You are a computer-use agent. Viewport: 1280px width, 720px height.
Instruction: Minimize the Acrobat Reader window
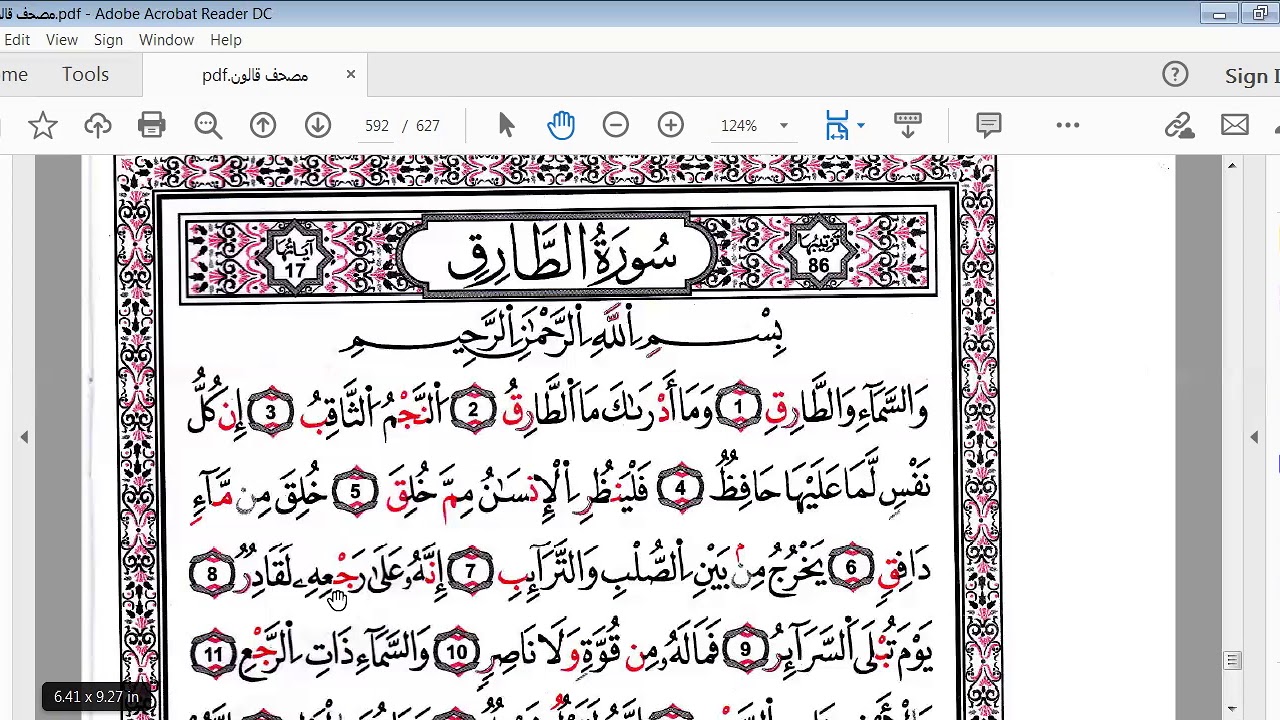click(1219, 14)
